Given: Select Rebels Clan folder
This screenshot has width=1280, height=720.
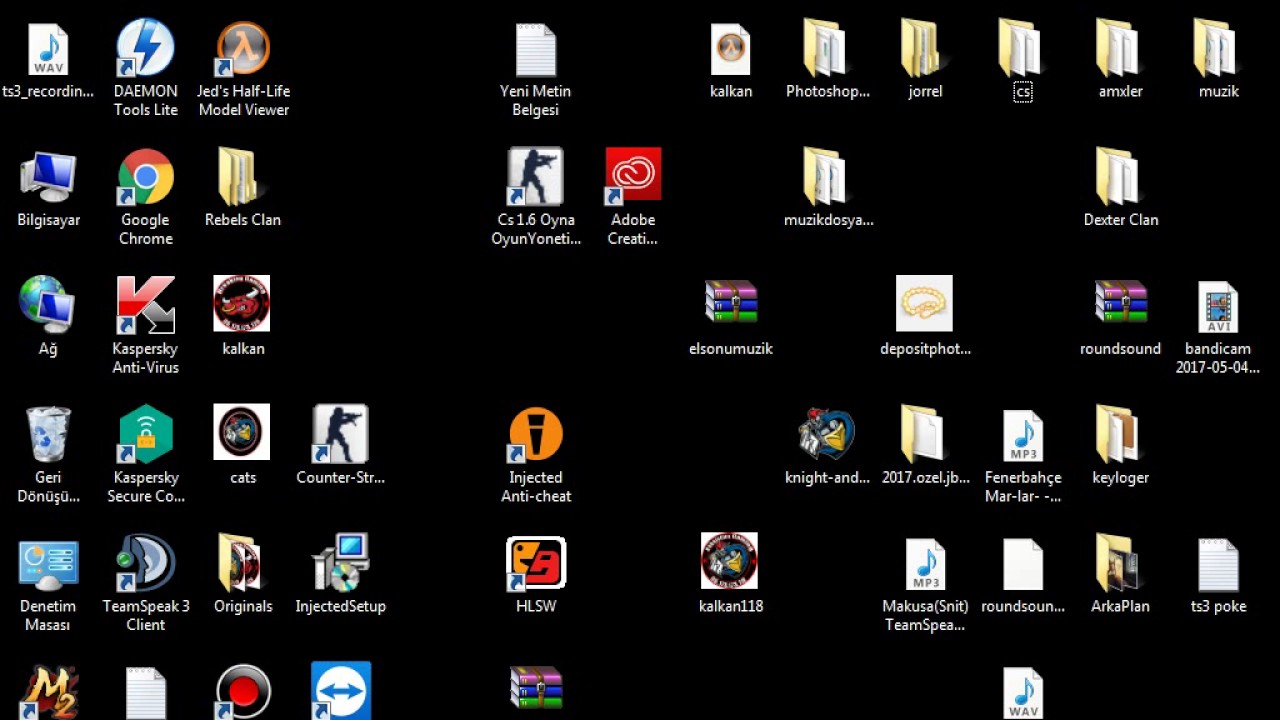Looking at the screenshot, I should coord(240,177).
